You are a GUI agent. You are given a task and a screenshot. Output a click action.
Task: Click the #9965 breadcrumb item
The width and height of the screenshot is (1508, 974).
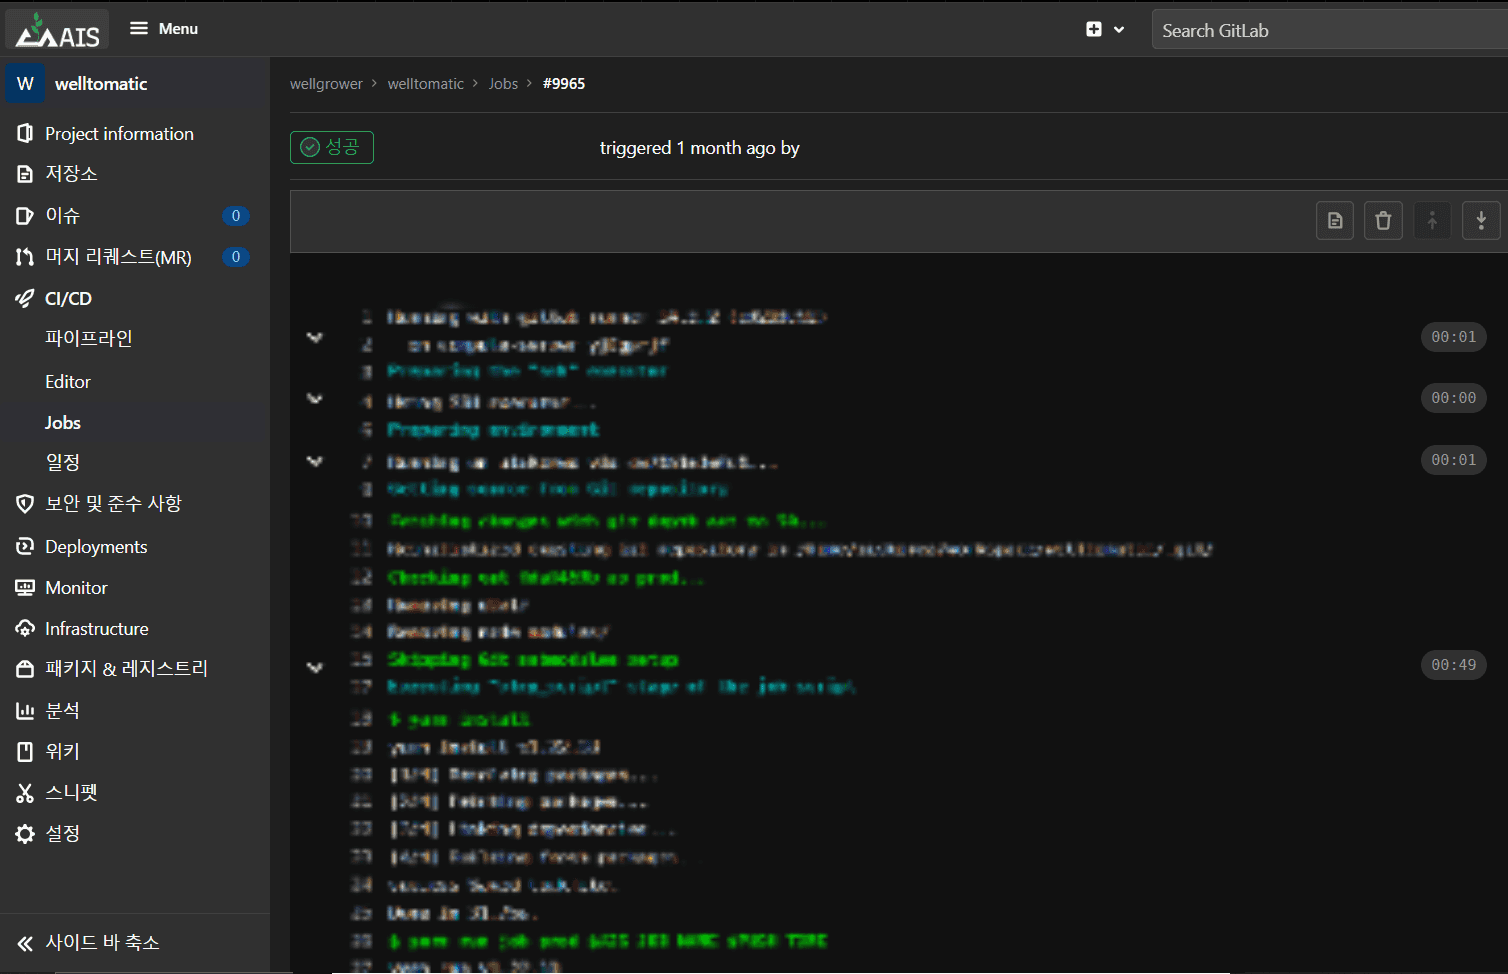pos(564,84)
